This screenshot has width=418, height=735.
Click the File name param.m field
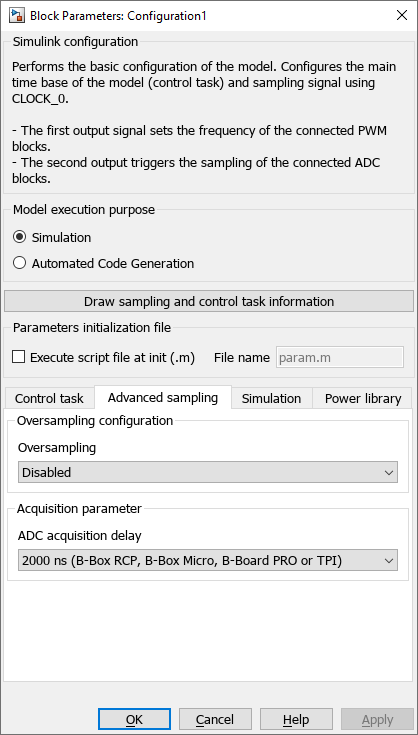click(x=340, y=357)
